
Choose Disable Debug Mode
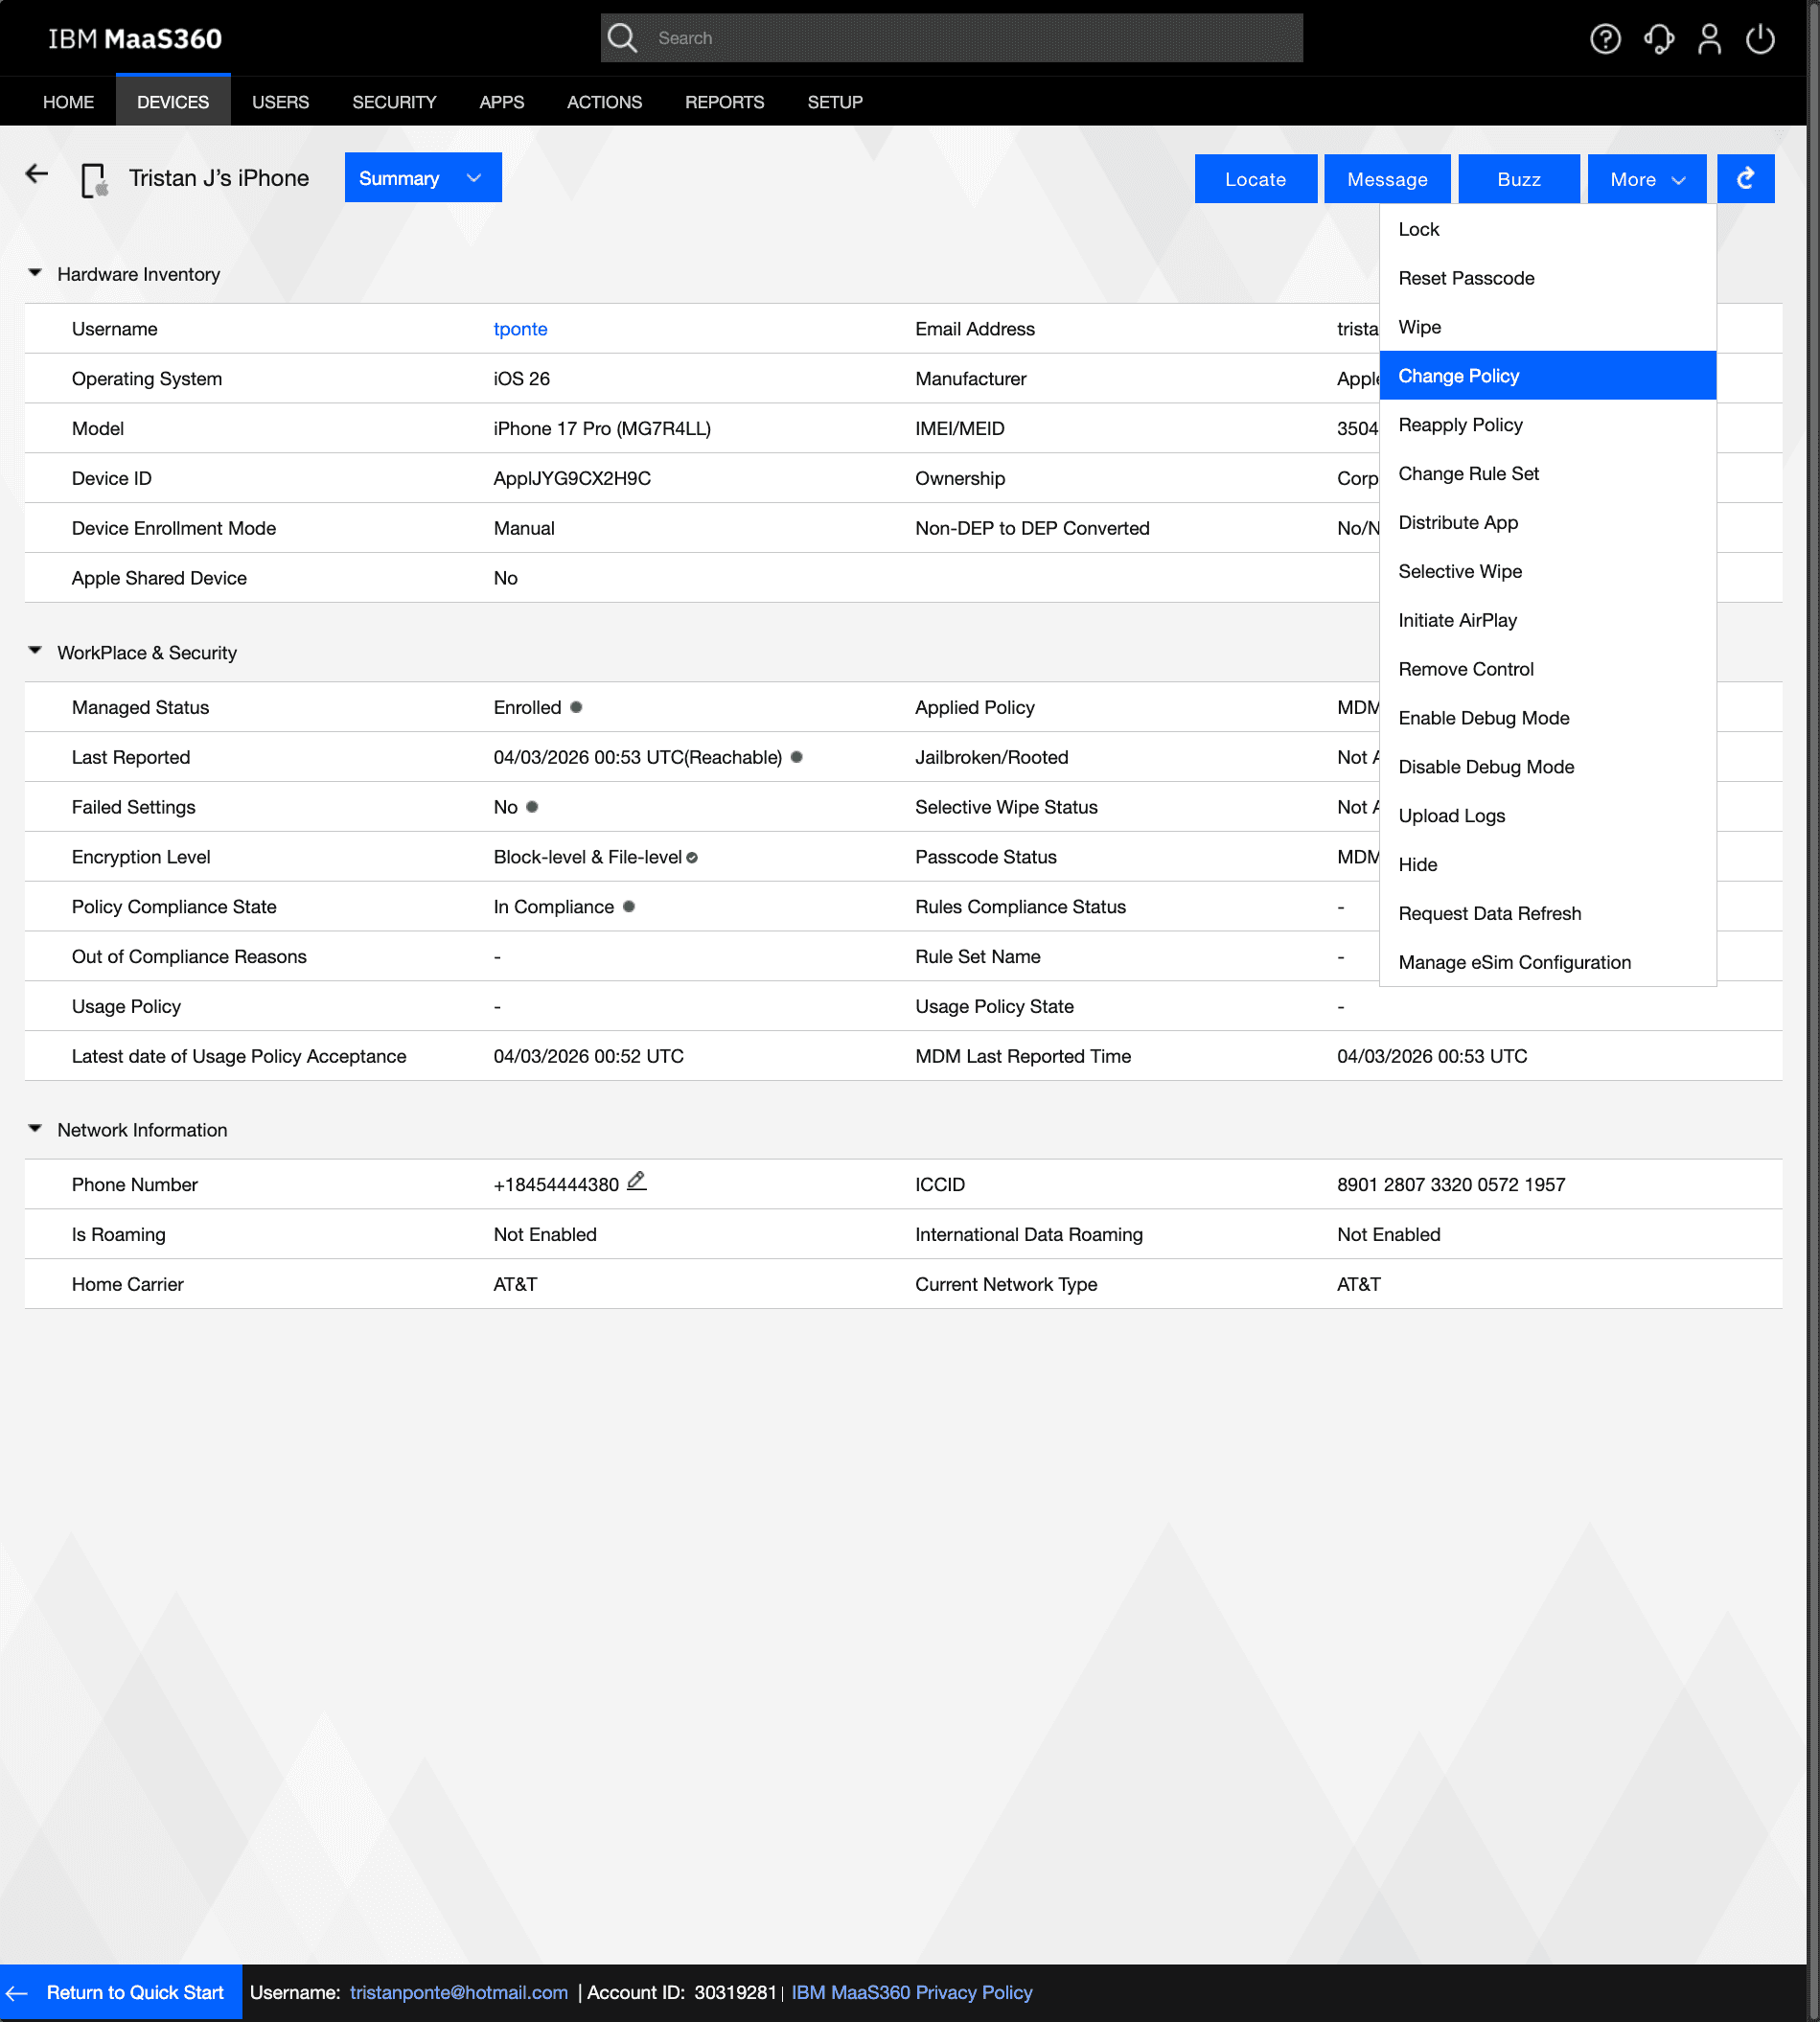click(x=1547, y=767)
